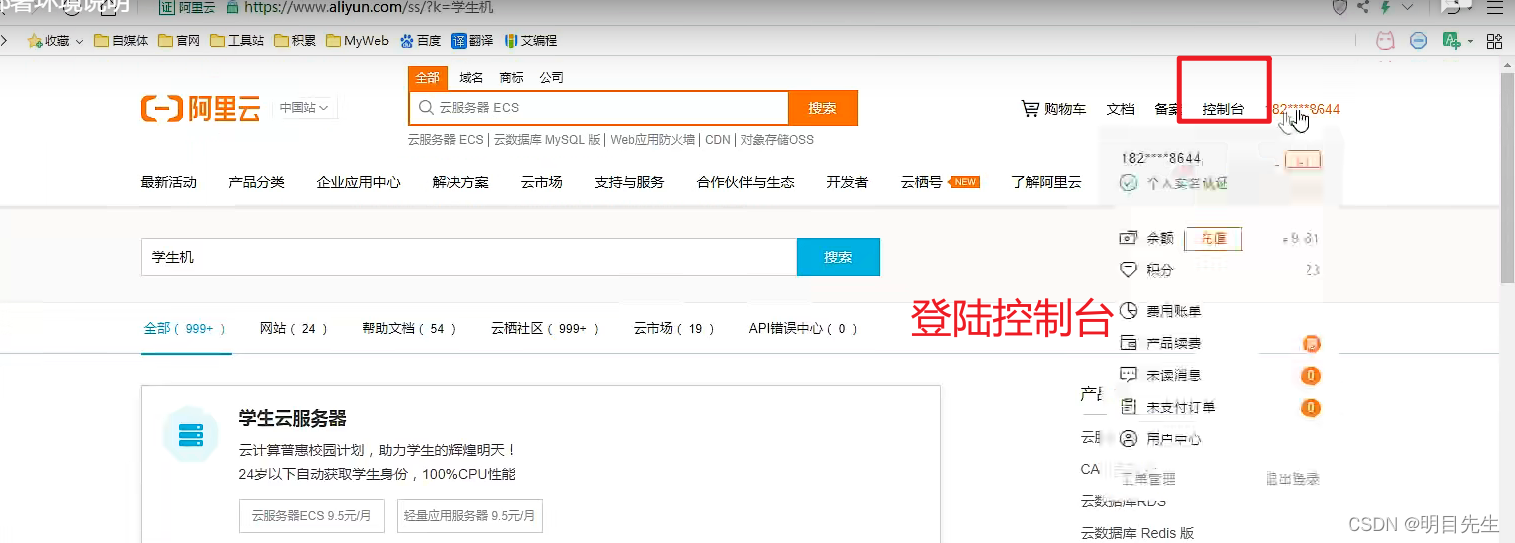
Task: Open the 企业应用中心 navigation menu
Action: tap(358, 182)
